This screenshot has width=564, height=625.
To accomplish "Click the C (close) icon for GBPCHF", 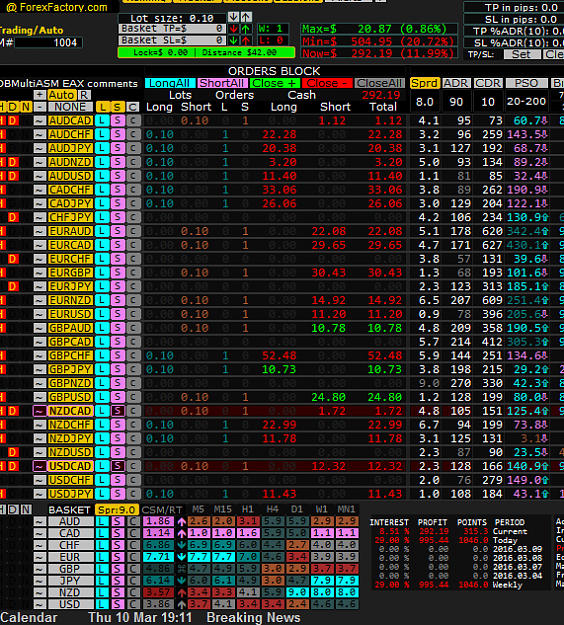I will point(133,356).
